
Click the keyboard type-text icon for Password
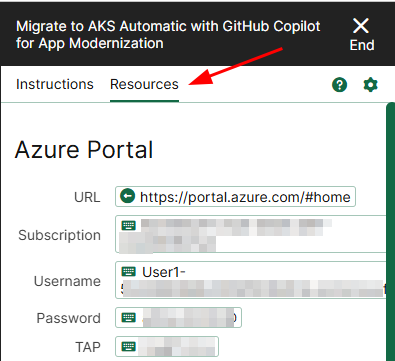coord(129,317)
